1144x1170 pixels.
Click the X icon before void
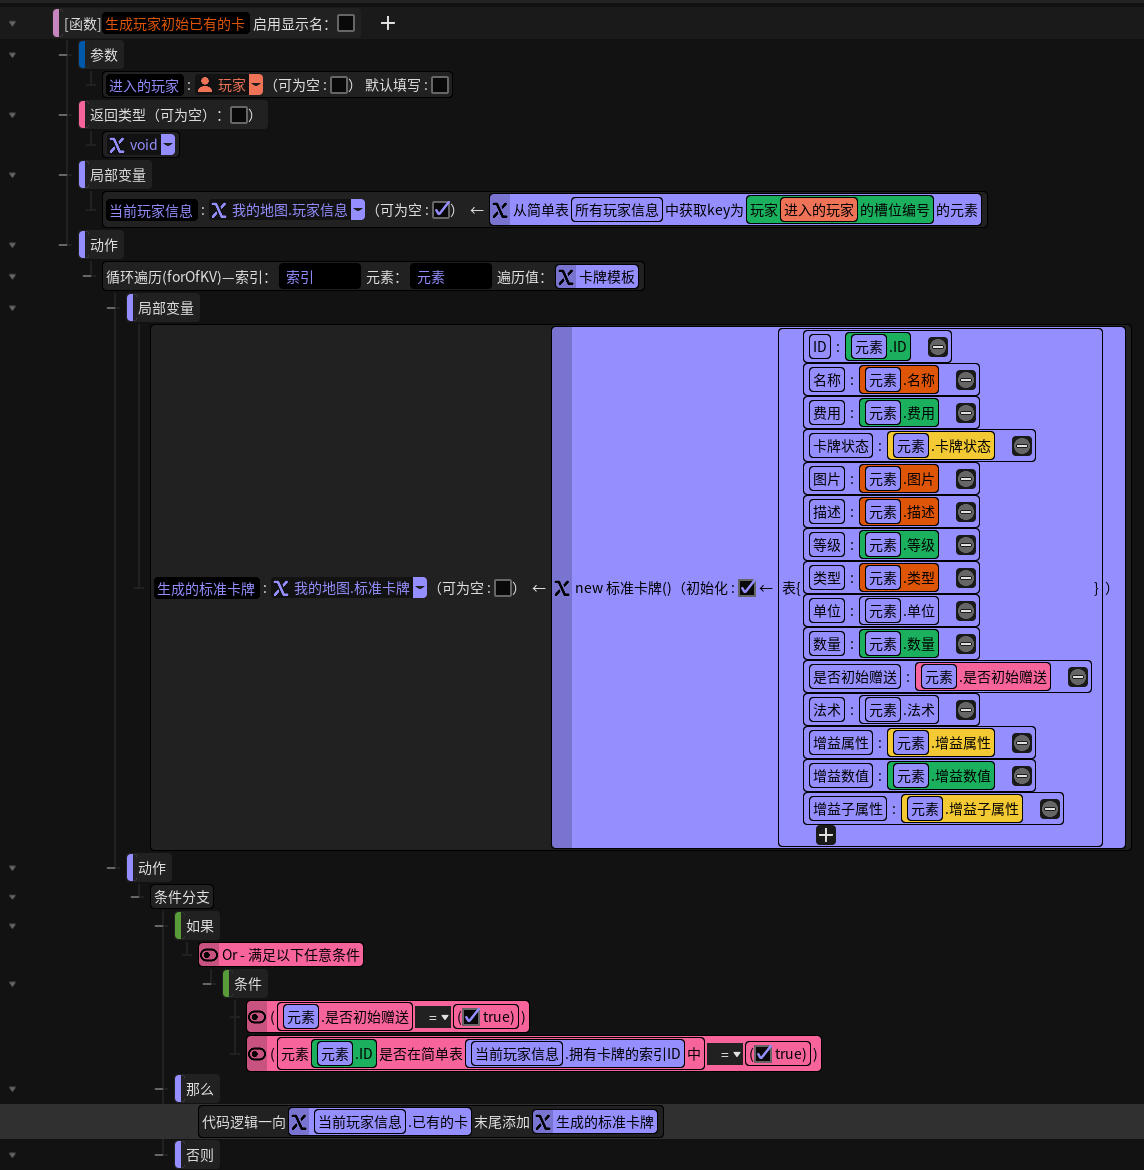[116, 145]
